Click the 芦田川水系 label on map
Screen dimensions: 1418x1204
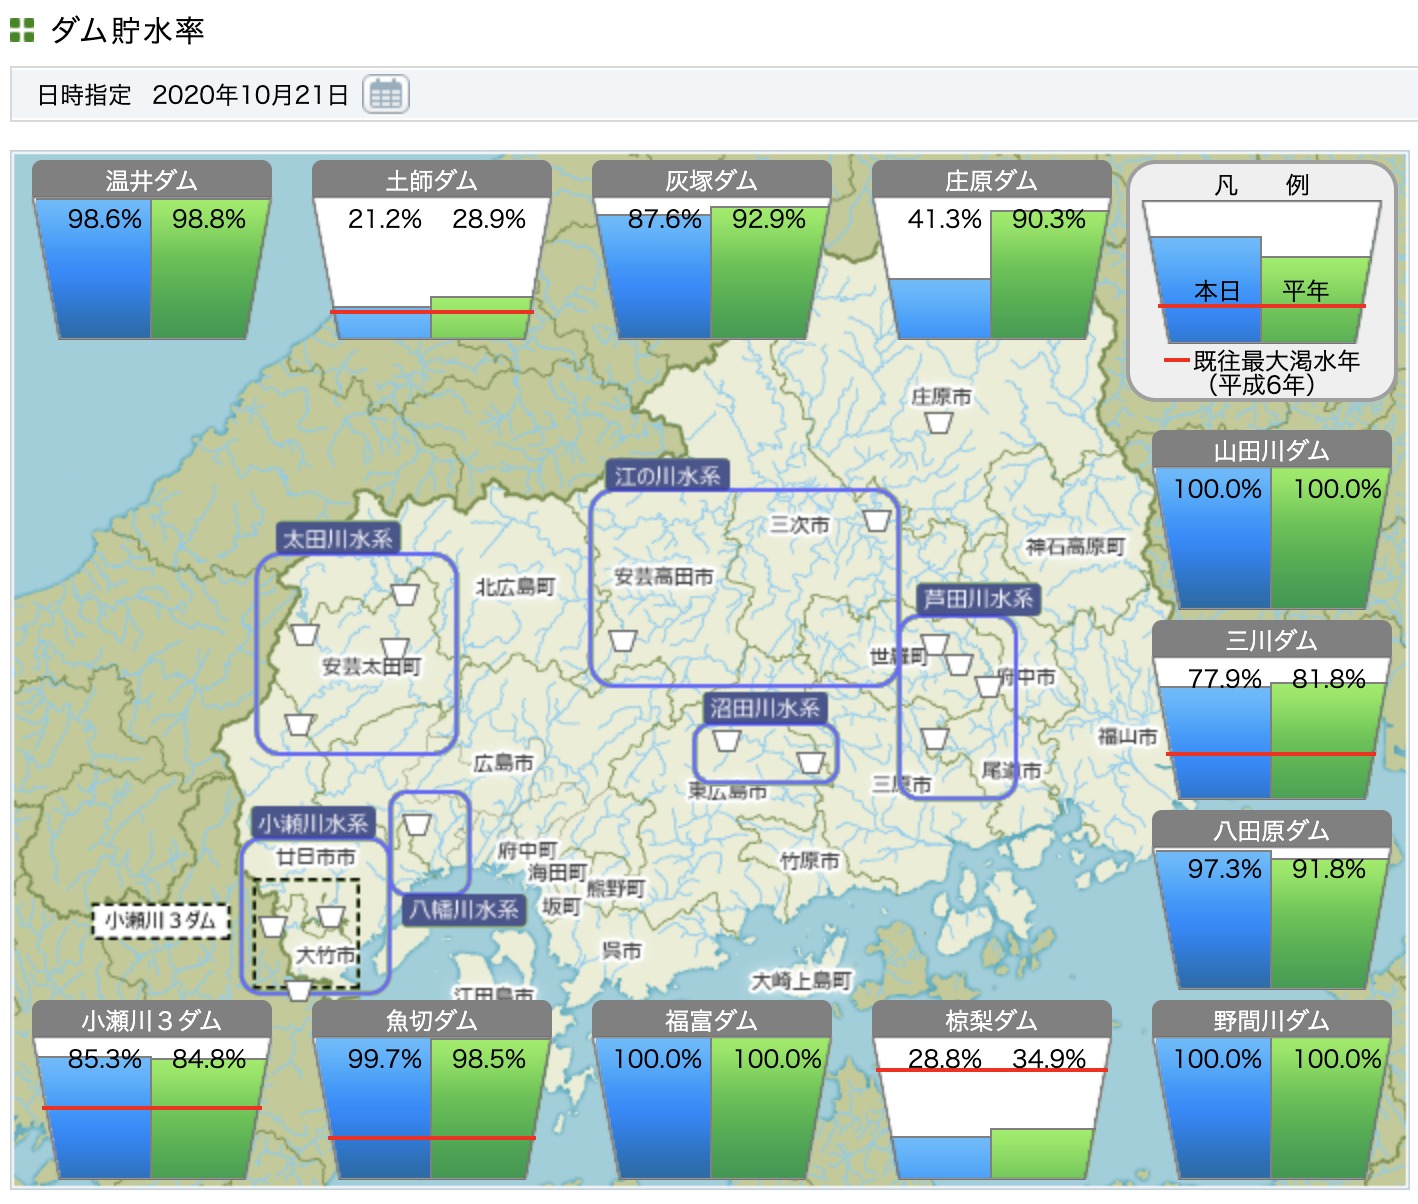coord(977,599)
